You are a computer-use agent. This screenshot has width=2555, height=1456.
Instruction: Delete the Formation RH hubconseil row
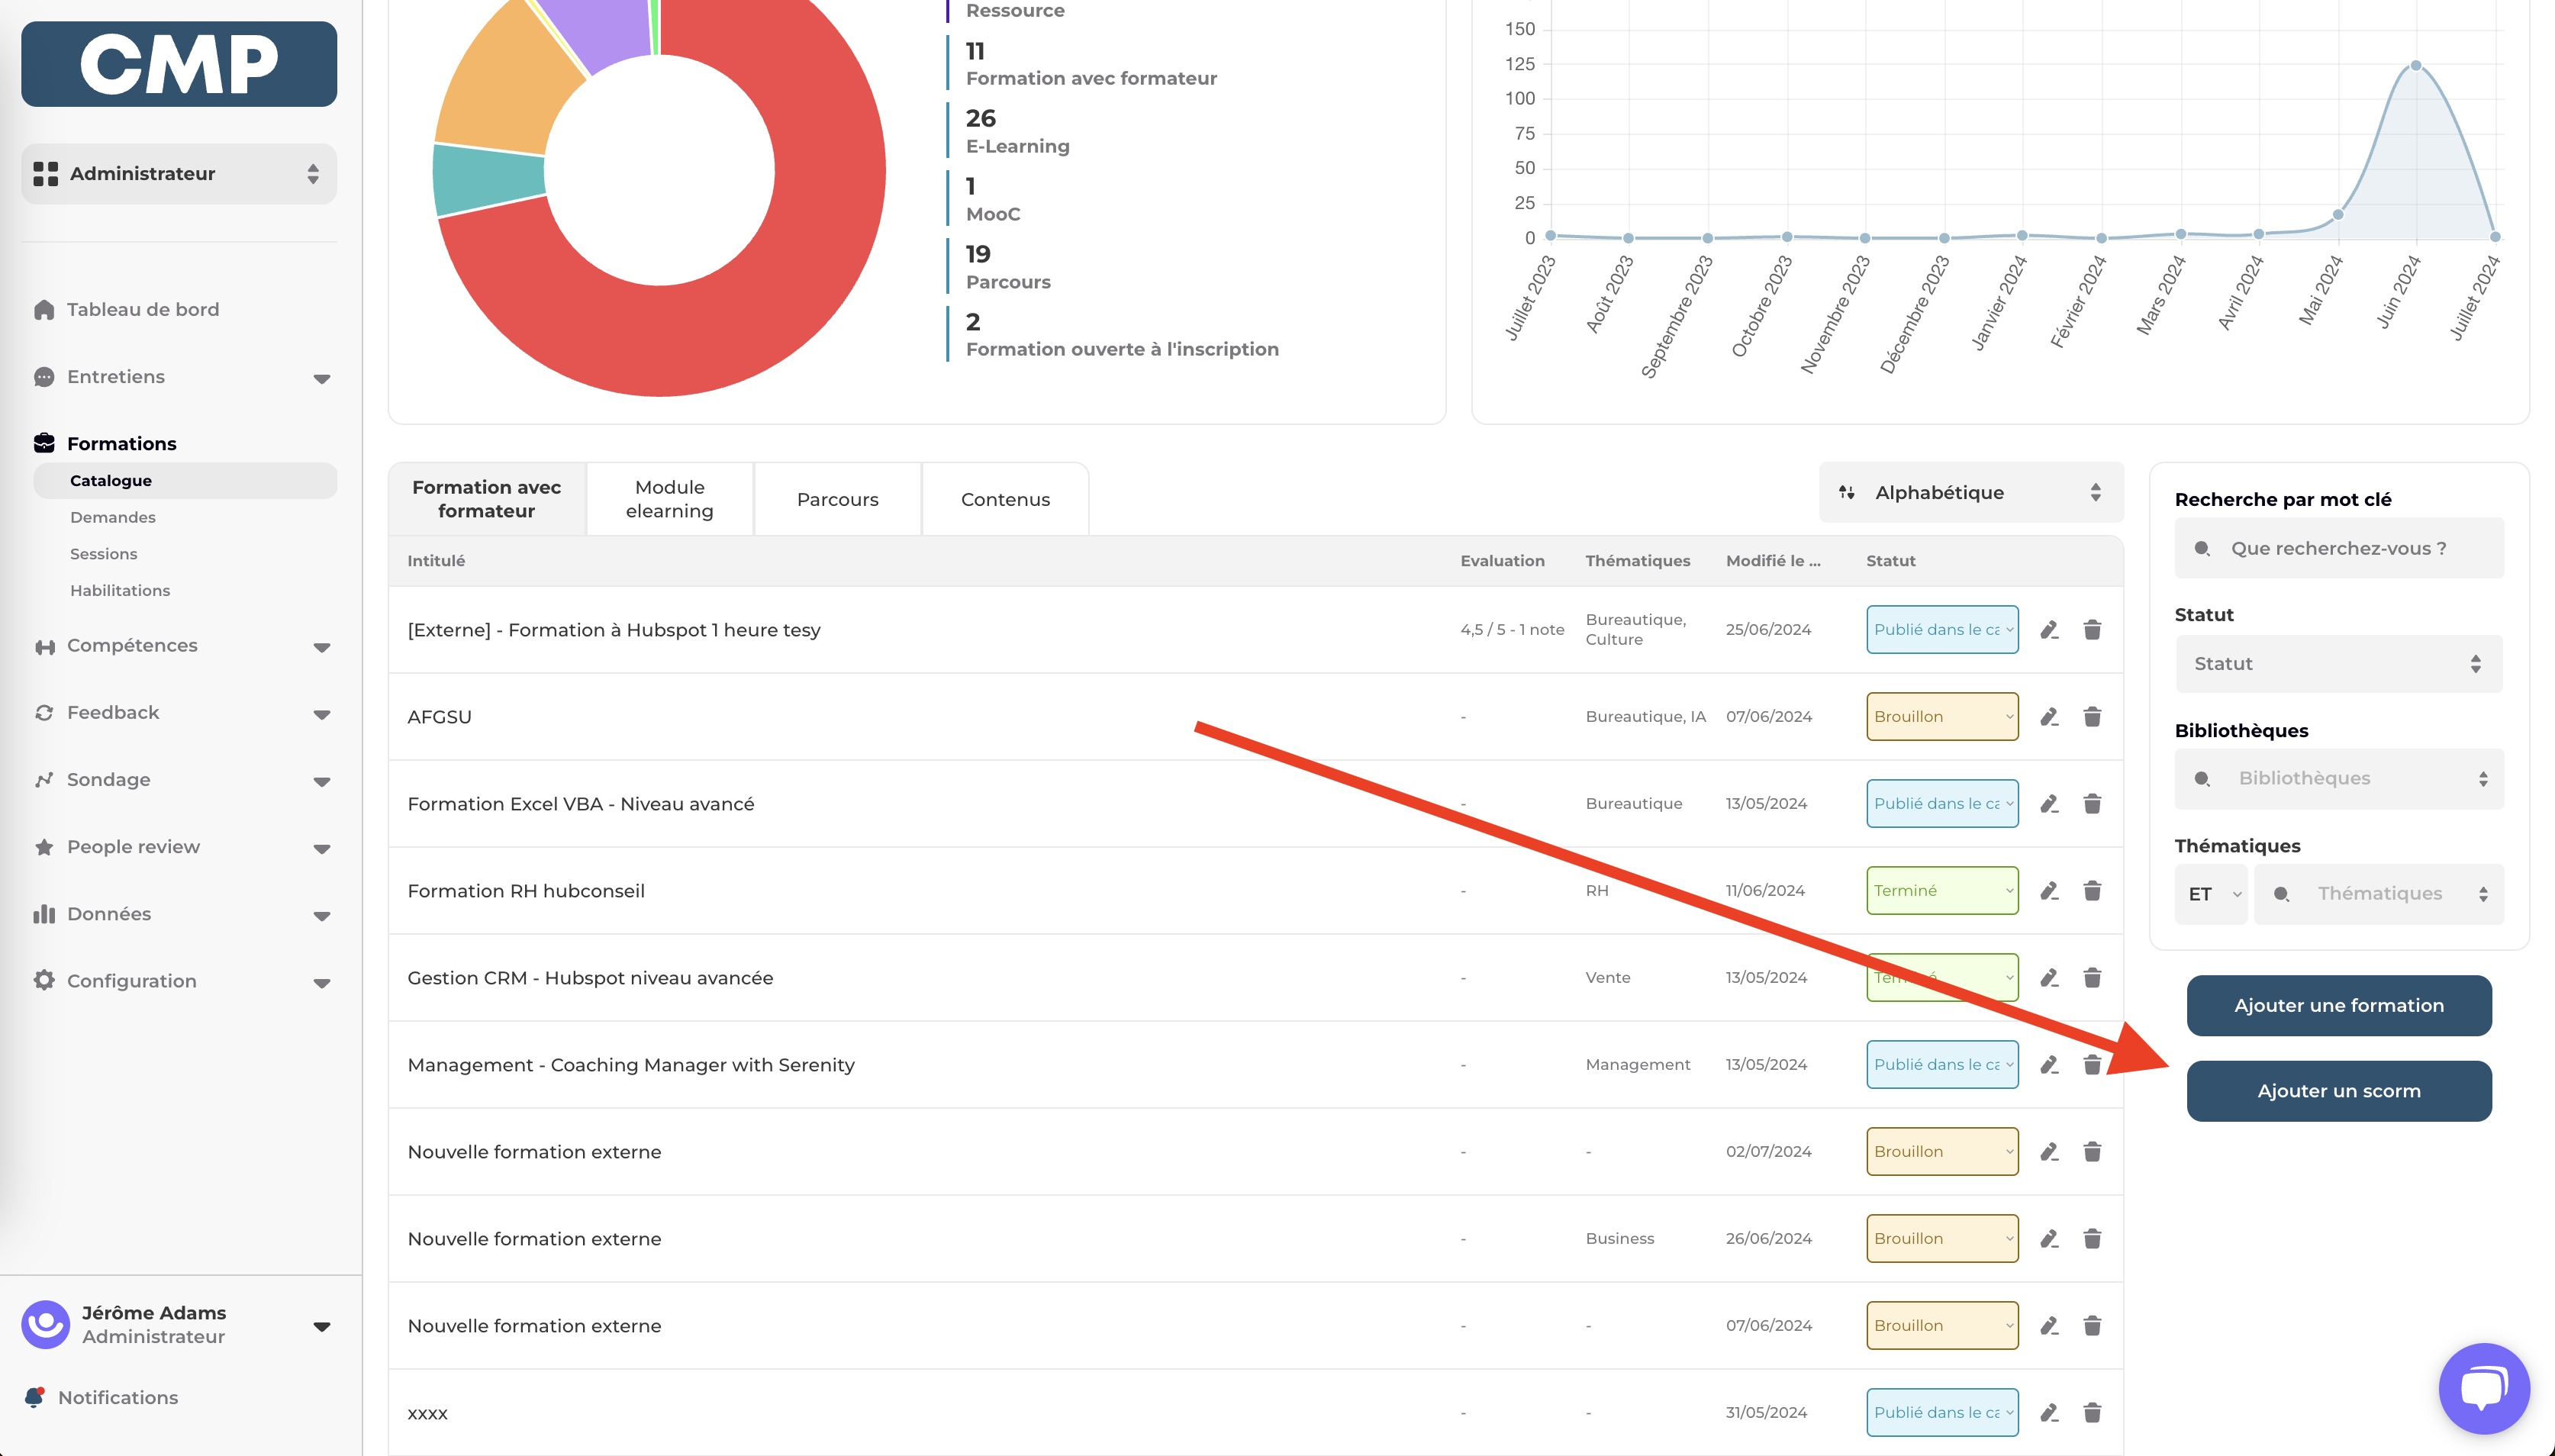pyautogui.click(x=2092, y=890)
